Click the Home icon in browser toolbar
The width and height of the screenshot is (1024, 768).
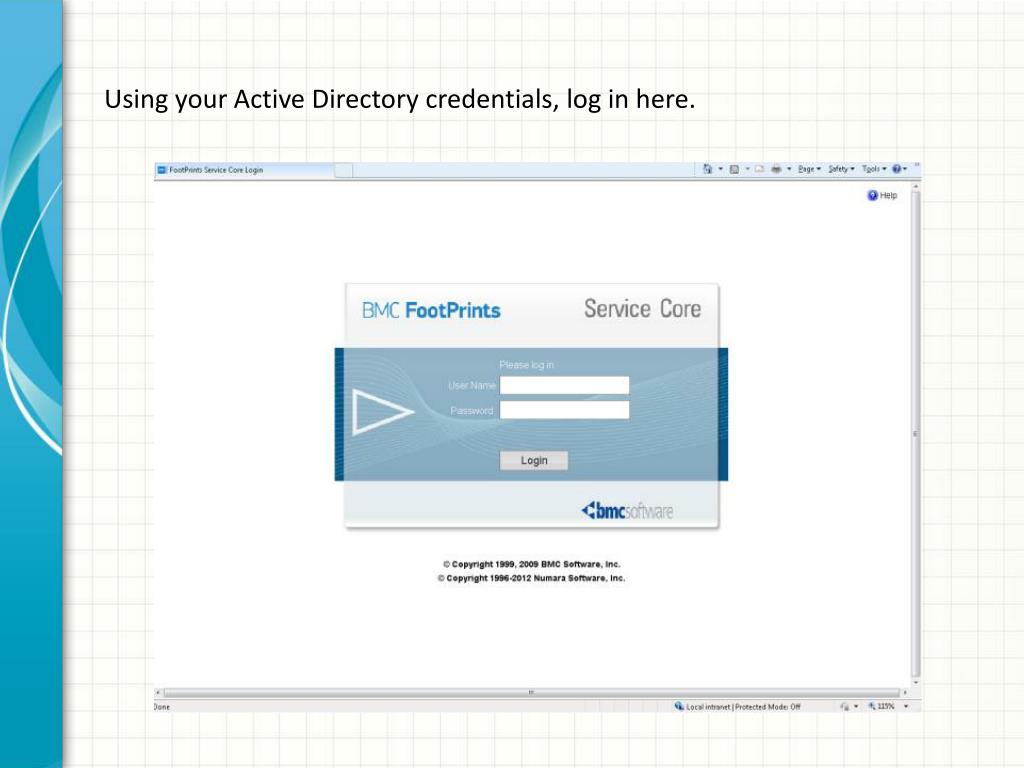[x=707, y=169]
